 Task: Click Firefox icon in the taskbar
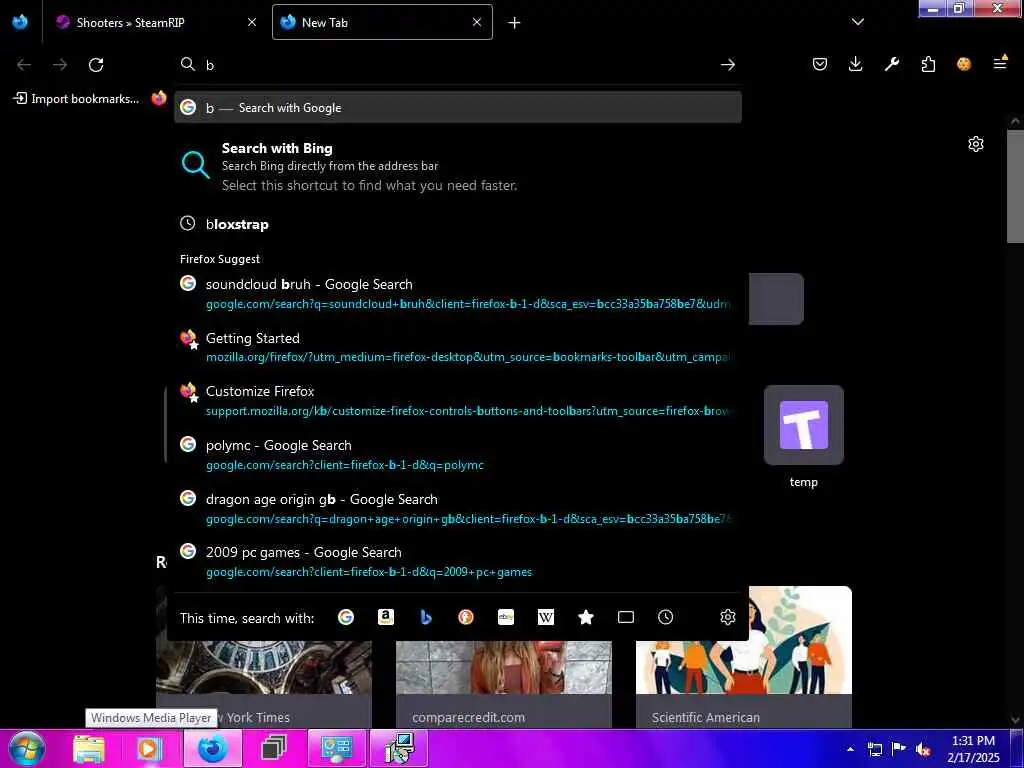point(212,748)
